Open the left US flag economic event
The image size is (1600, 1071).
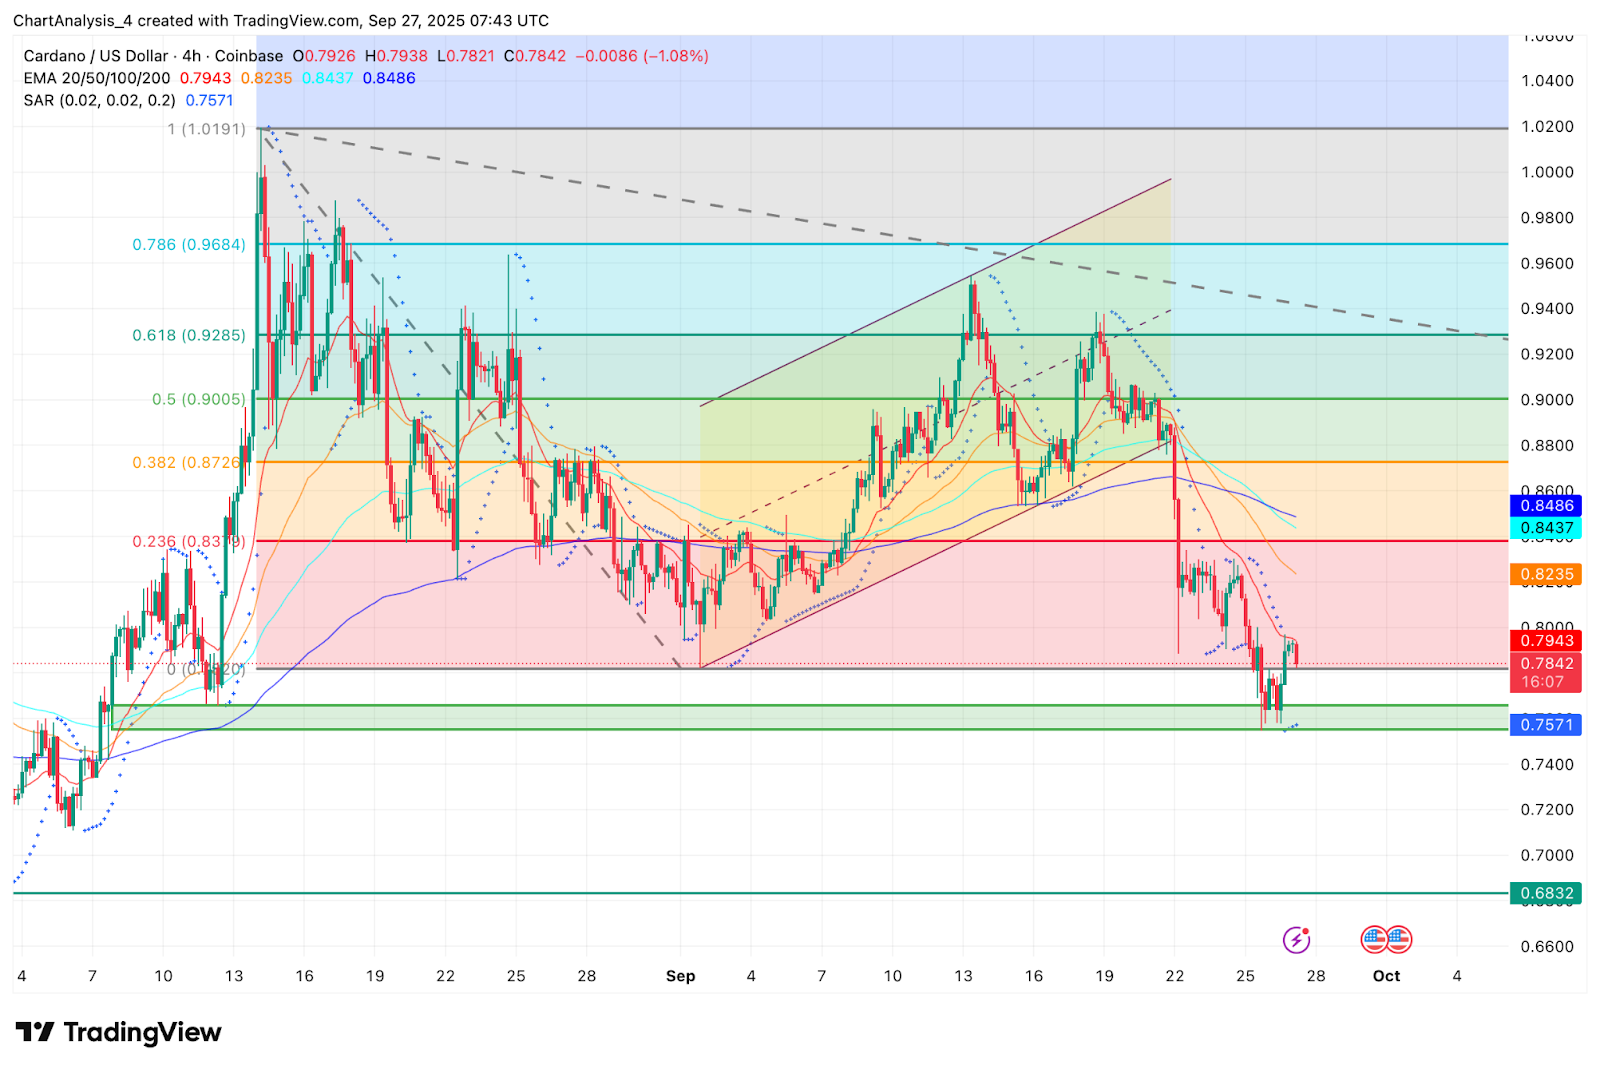pos(1374,939)
